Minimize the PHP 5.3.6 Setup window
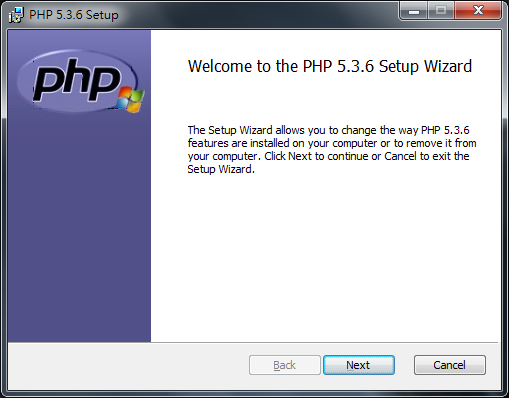This screenshot has height=398, width=509. 413,11
